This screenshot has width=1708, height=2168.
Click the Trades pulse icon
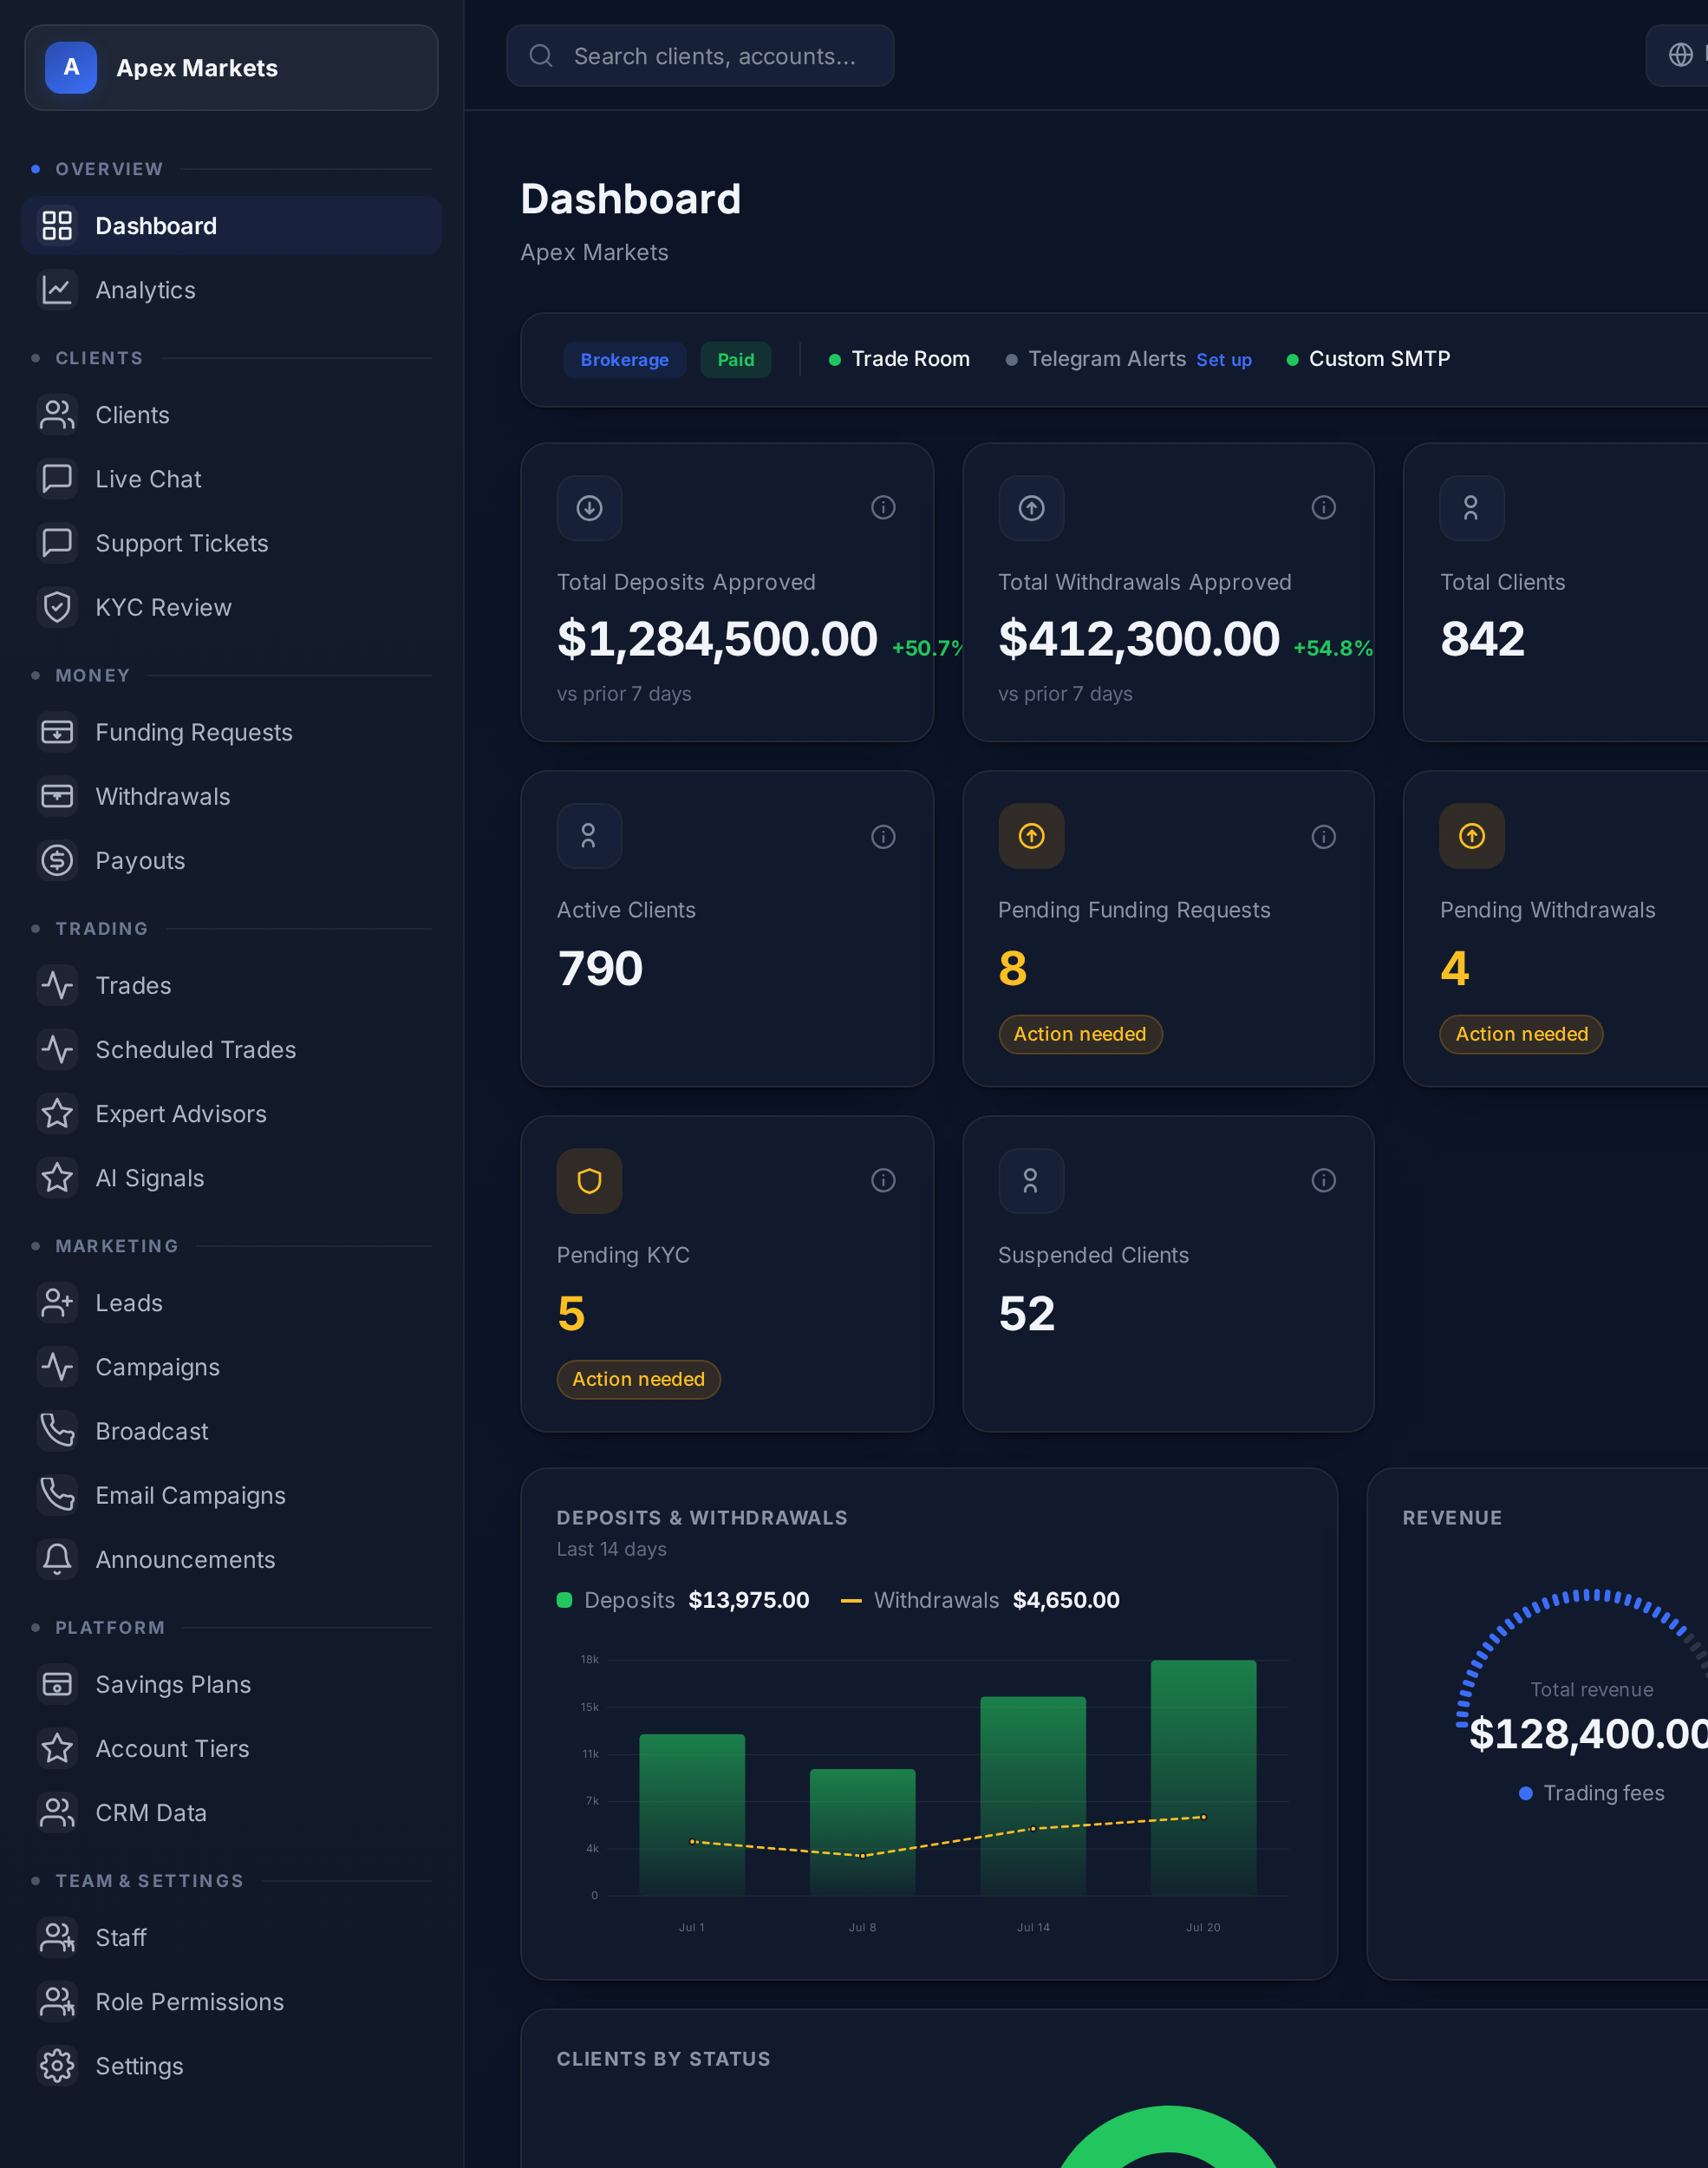click(57, 985)
